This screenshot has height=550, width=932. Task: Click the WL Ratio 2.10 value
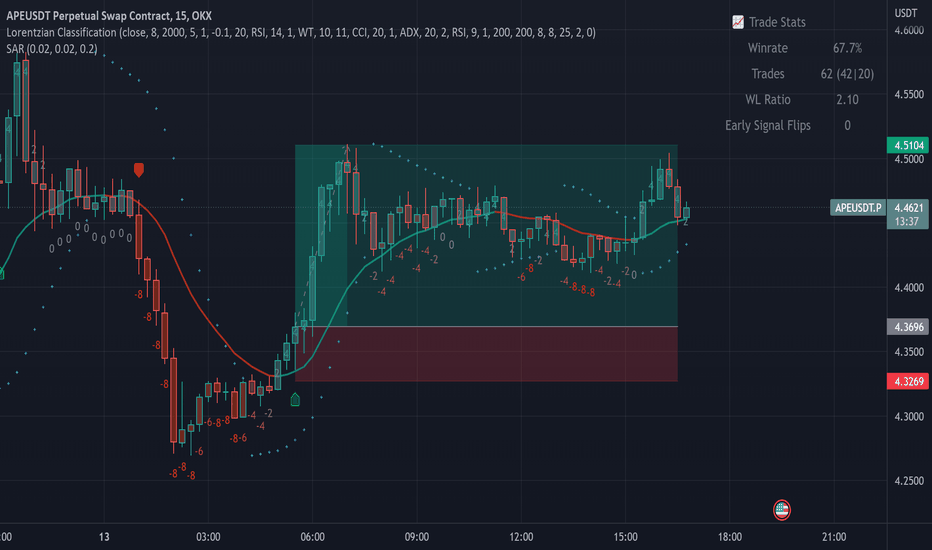point(847,99)
